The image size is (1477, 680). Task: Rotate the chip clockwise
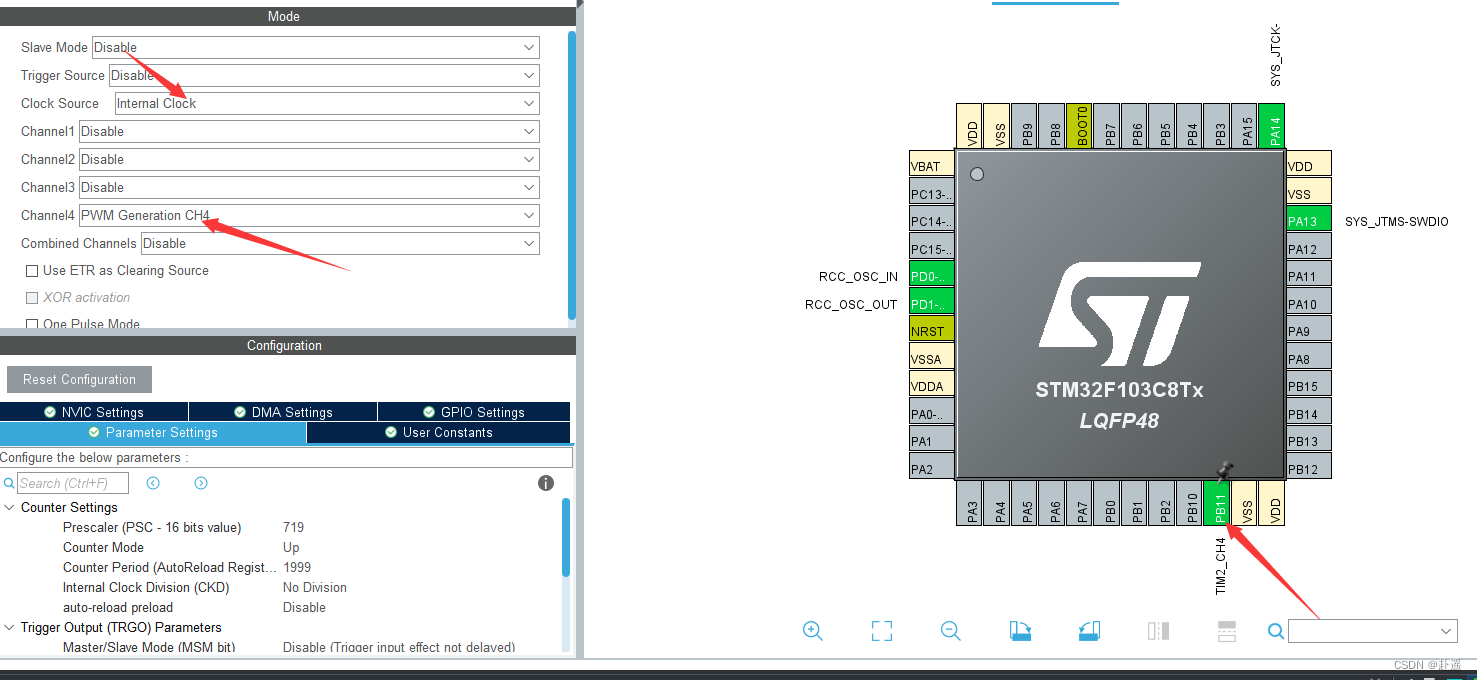tap(1020, 631)
